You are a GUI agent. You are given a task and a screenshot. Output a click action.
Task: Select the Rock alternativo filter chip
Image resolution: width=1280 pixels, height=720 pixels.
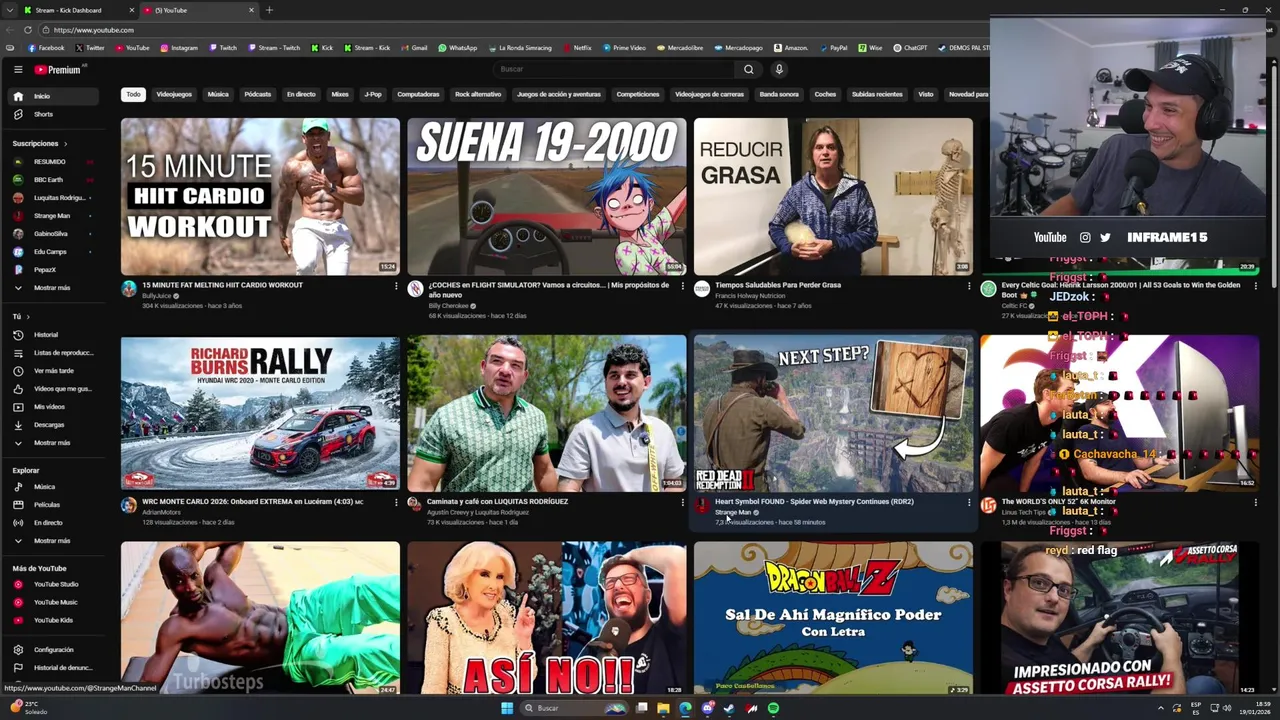click(478, 94)
